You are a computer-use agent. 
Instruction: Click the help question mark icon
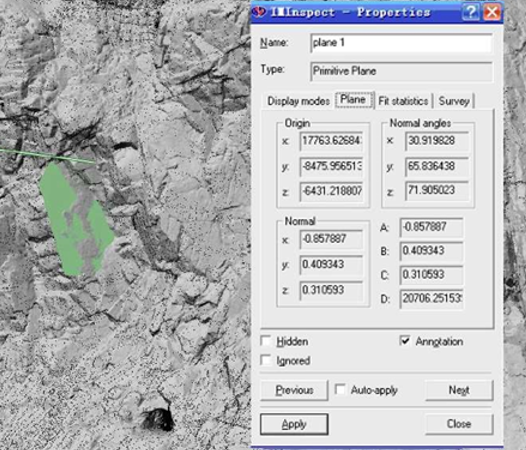click(x=471, y=12)
